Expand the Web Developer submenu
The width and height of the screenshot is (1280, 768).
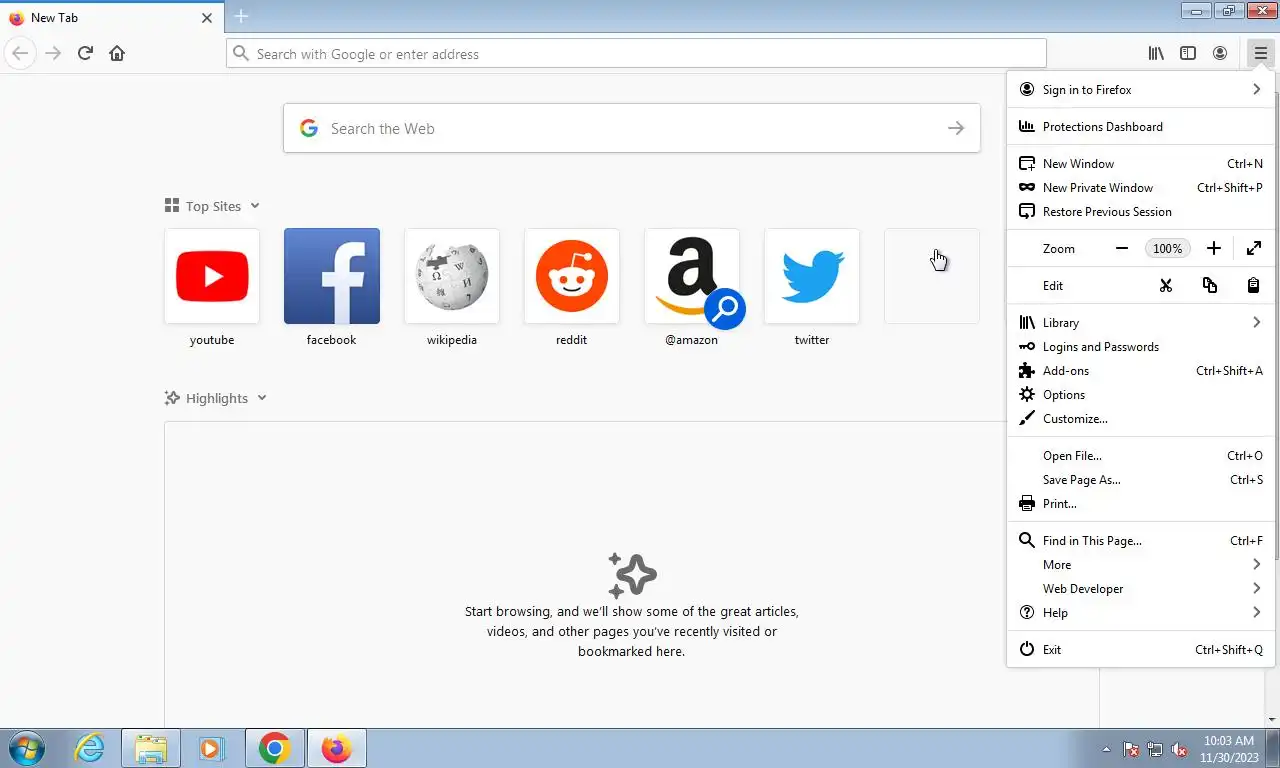coord(1141,588)
